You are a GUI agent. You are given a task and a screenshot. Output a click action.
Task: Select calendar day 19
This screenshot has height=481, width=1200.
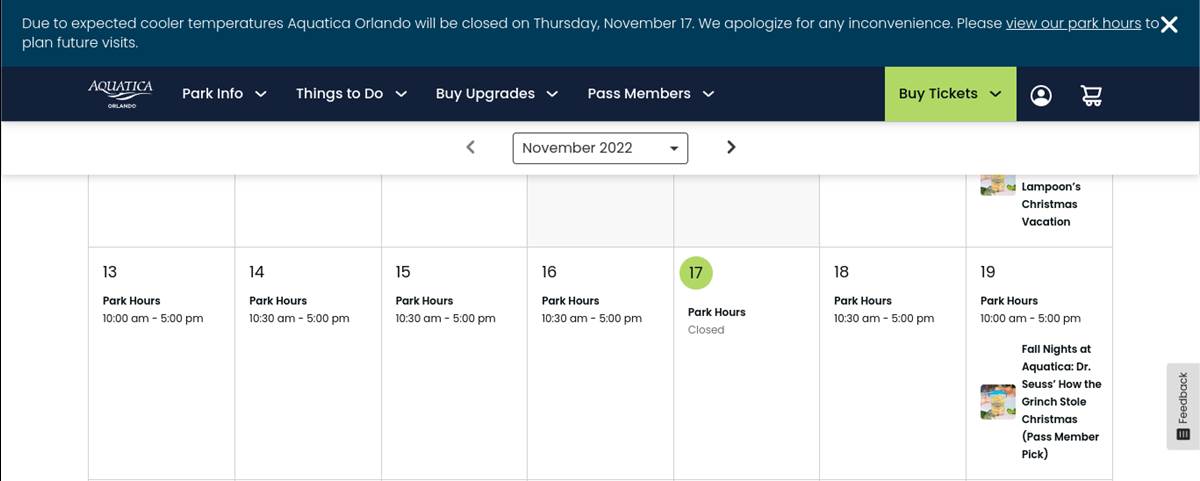tap(988, 272)
